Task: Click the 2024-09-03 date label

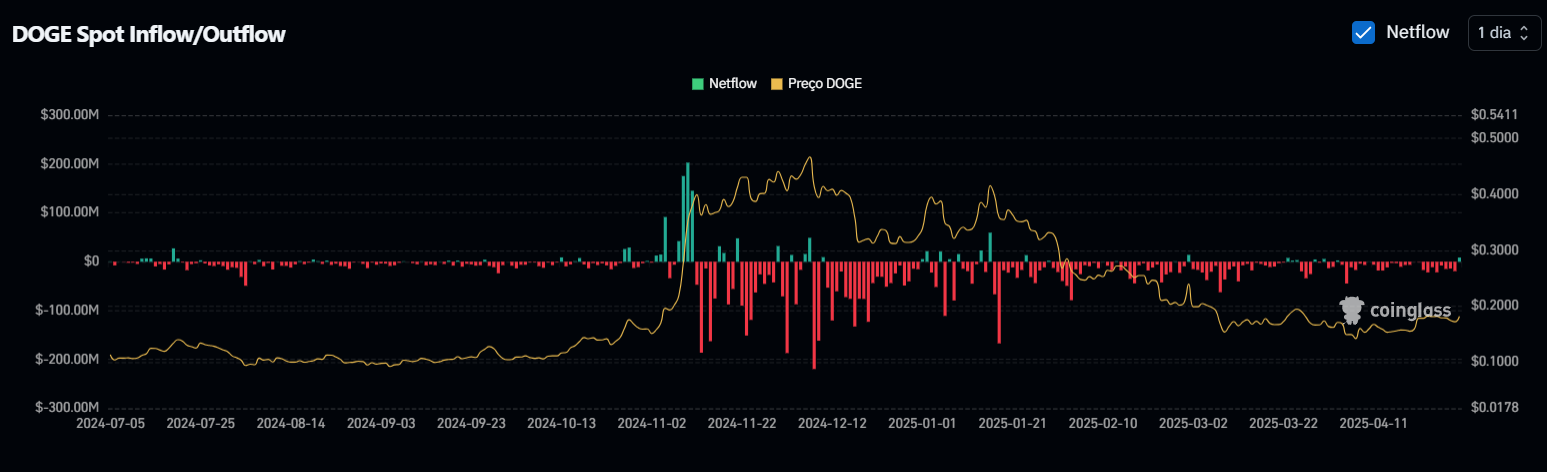Action: 381,424
